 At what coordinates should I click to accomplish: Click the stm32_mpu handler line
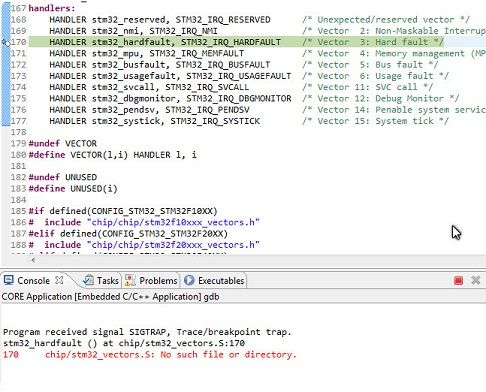click(x=146, y=53)
